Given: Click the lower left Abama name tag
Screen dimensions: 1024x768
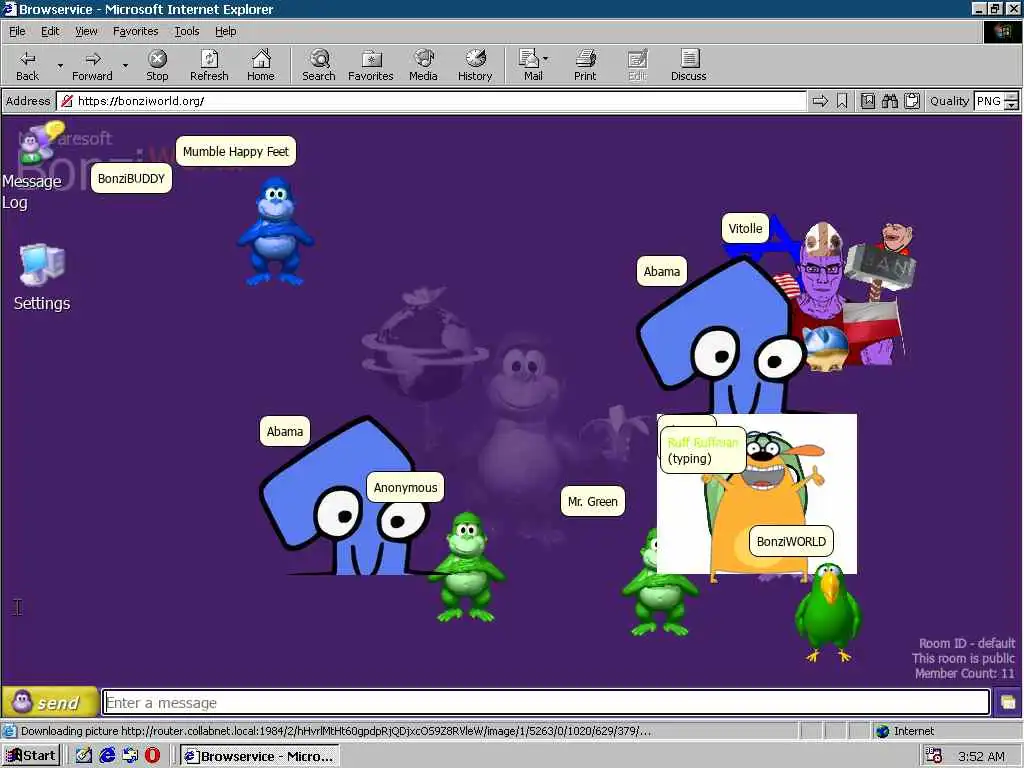Looking at the screenshot, I should pyautogui.click(x=285, y=432).
